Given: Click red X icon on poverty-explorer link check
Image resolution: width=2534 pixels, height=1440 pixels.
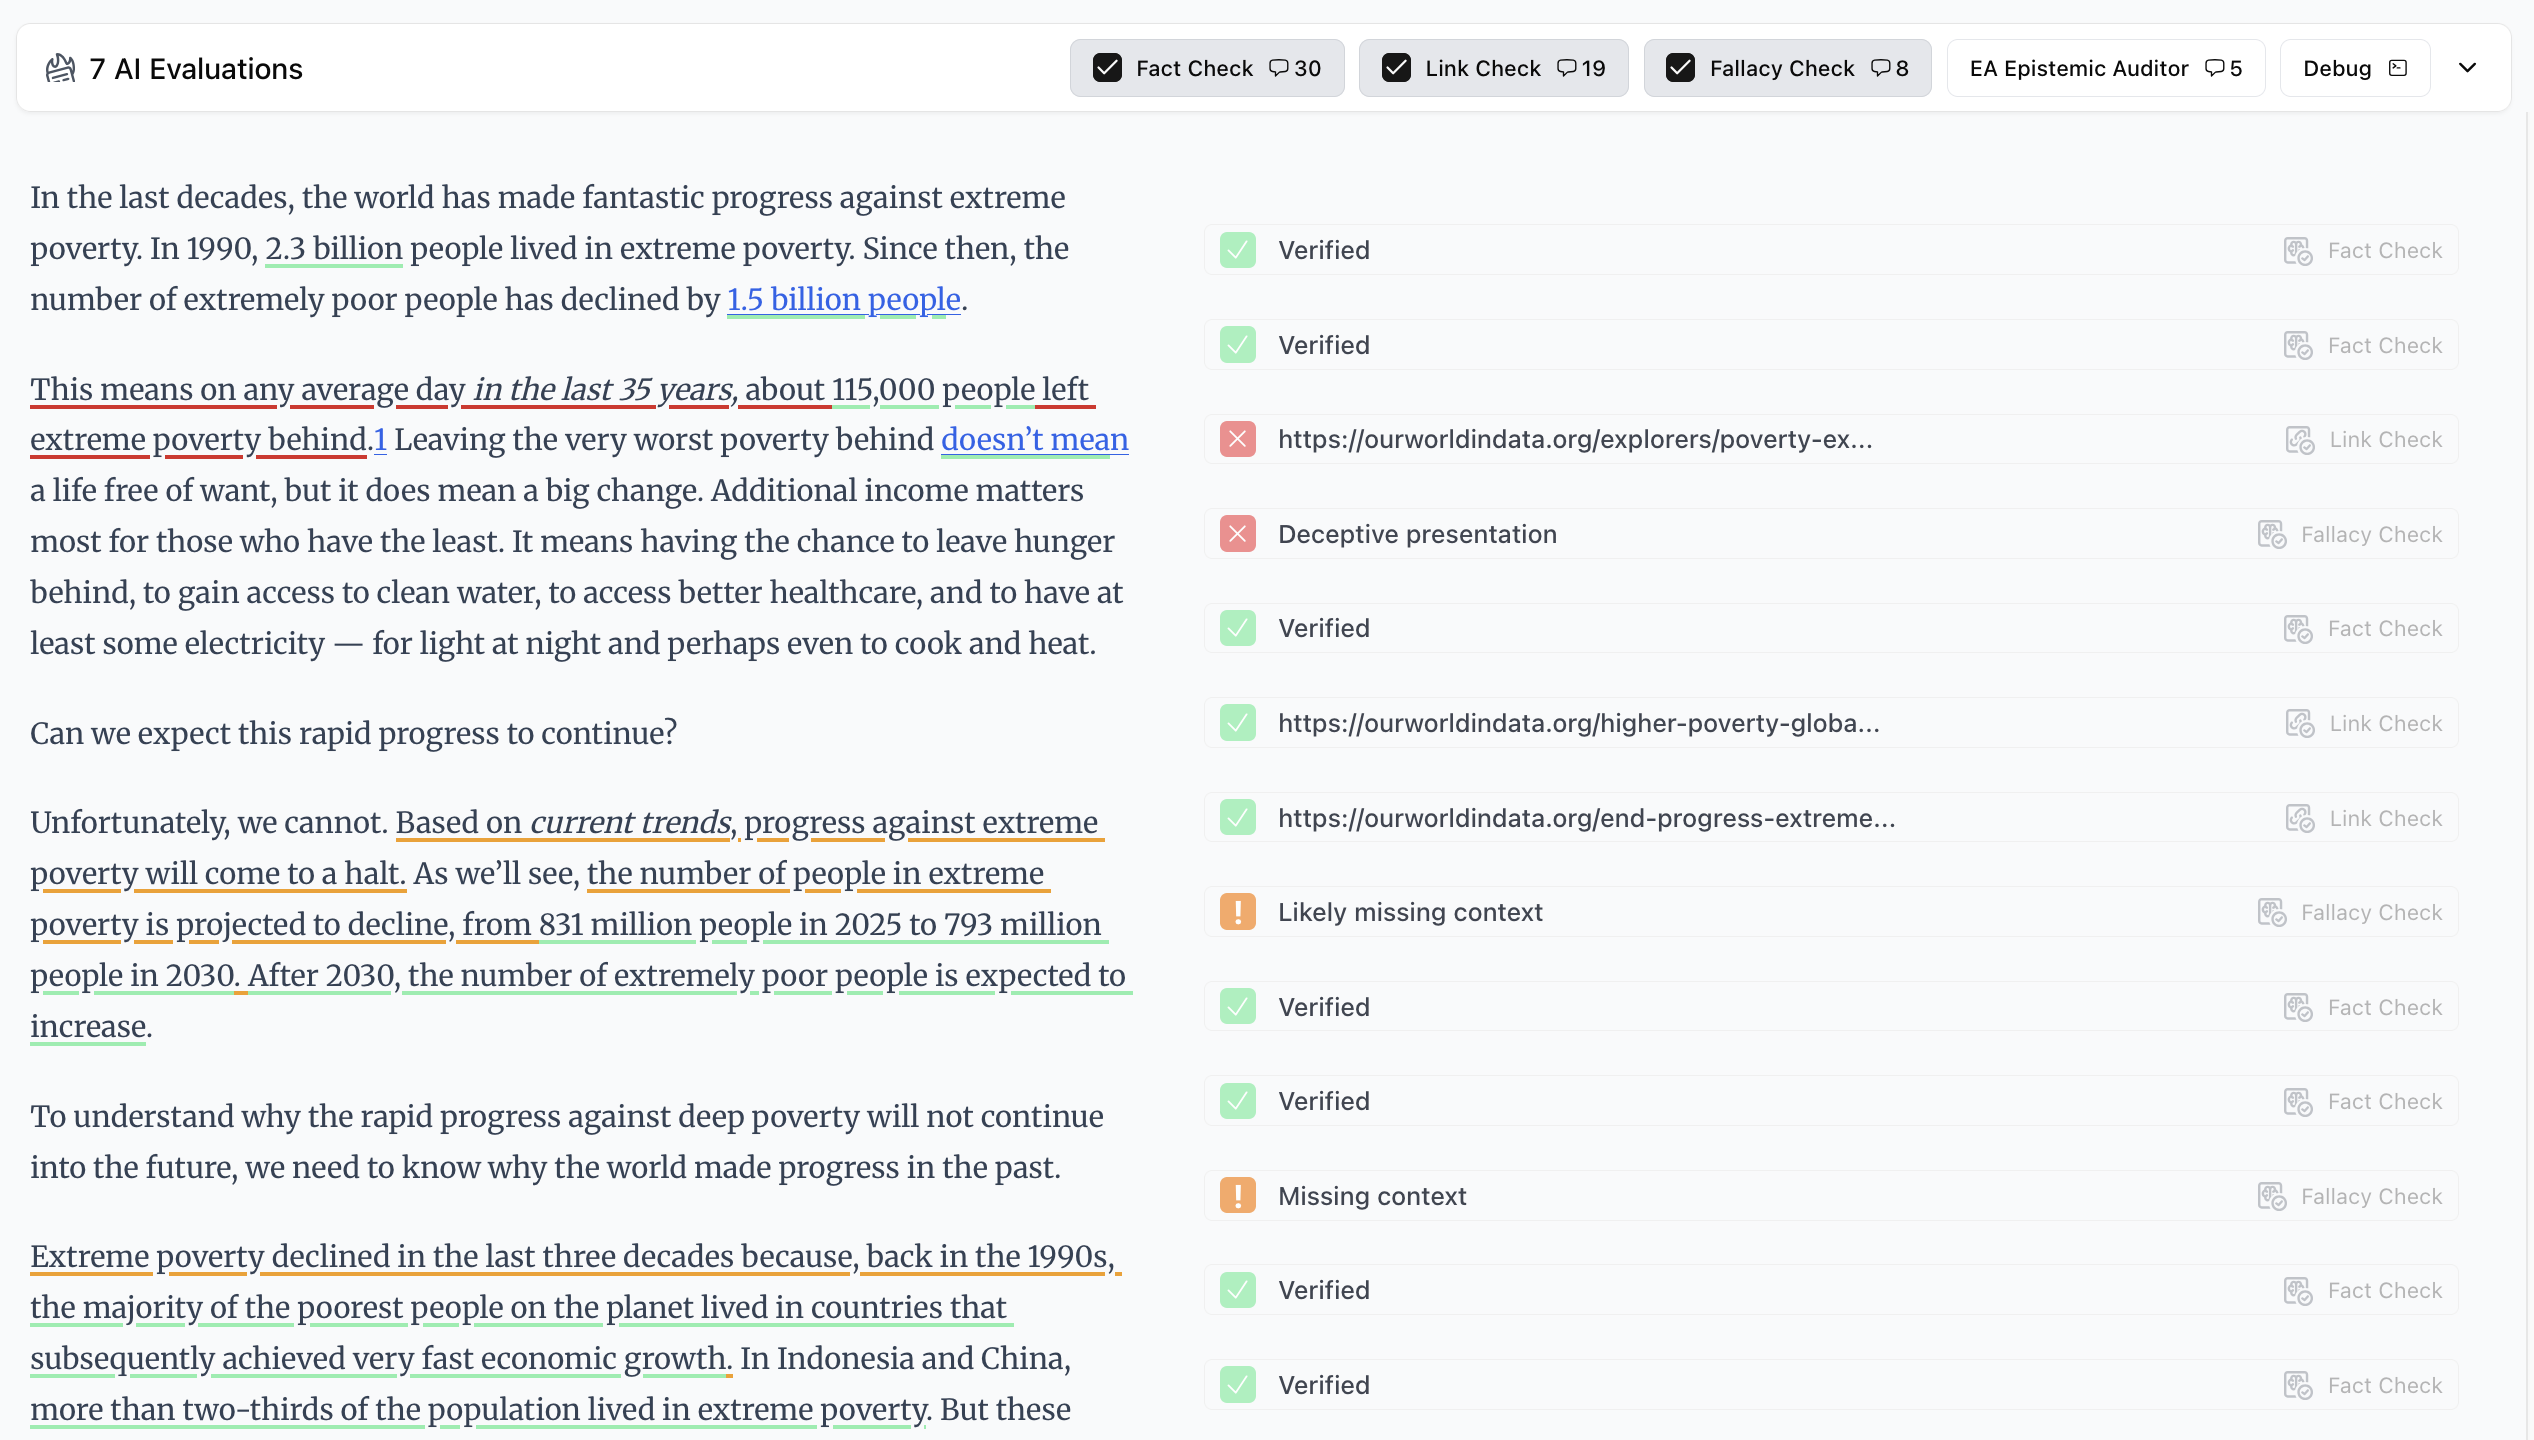Looking at the screenshot, I should coord(1237,439).
